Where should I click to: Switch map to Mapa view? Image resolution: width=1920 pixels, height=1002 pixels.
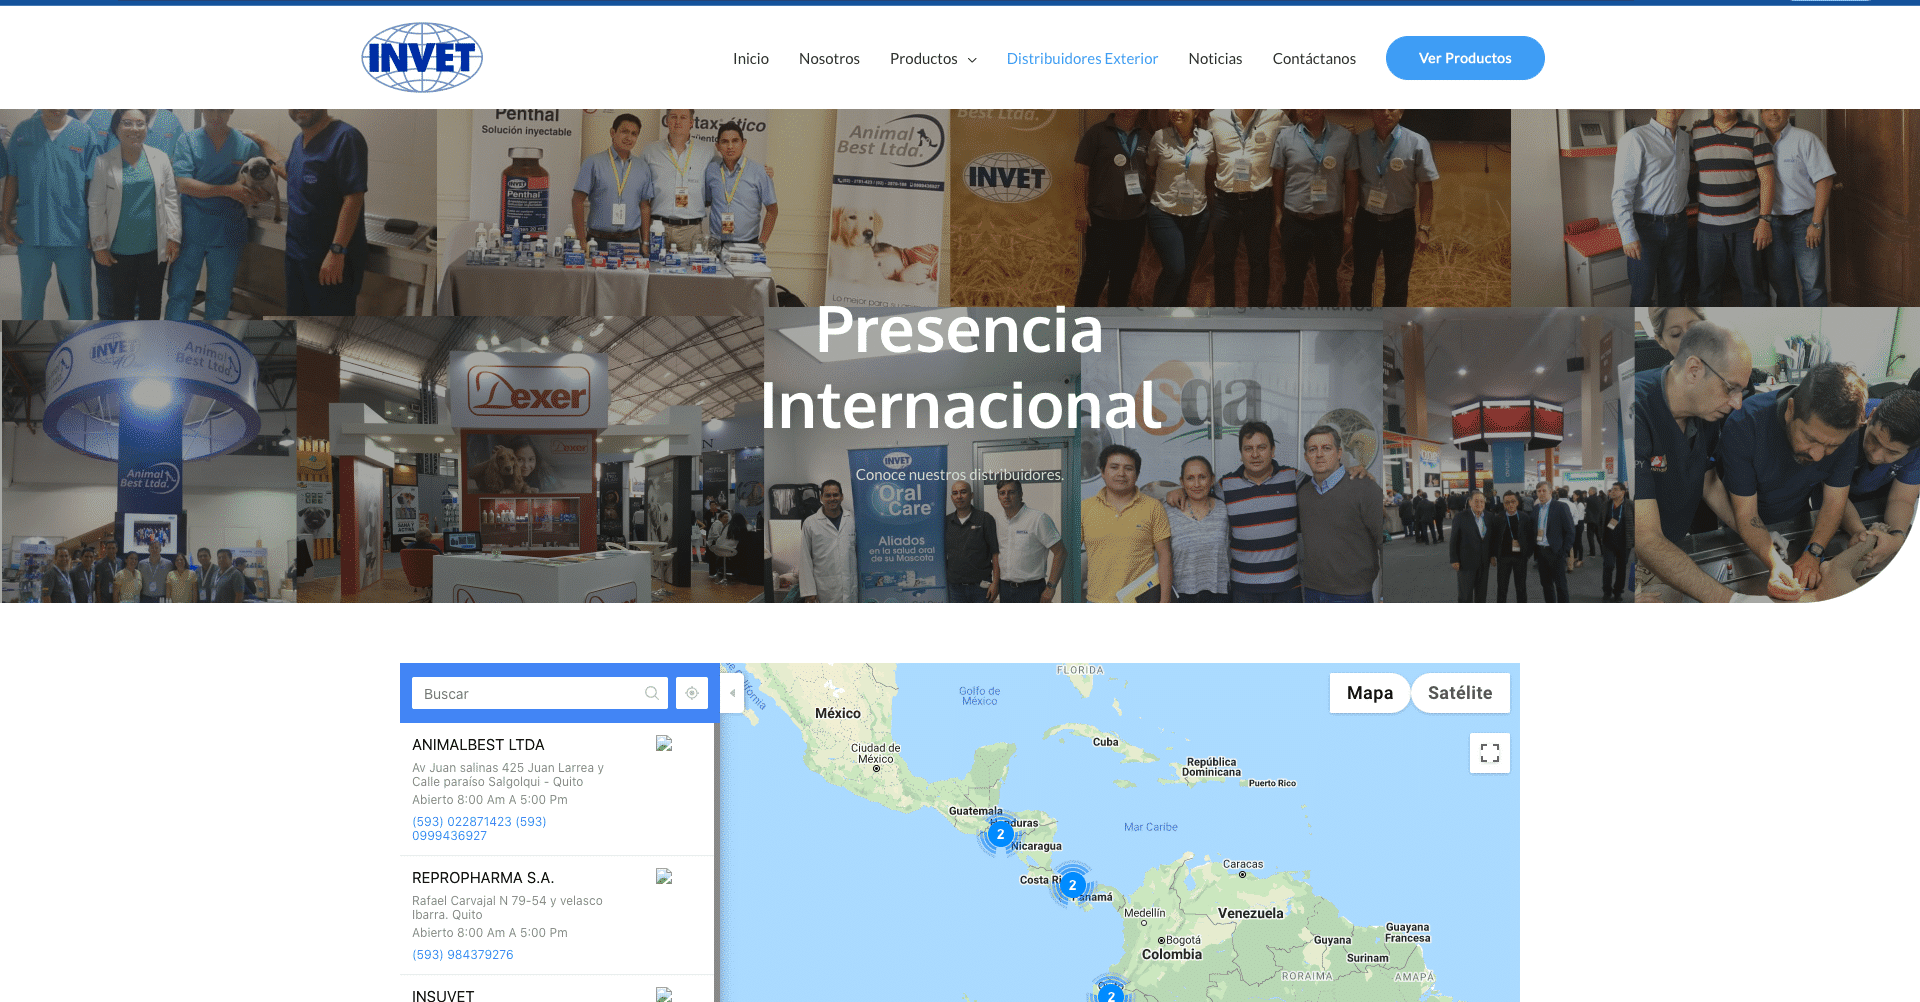[1369, 693]
